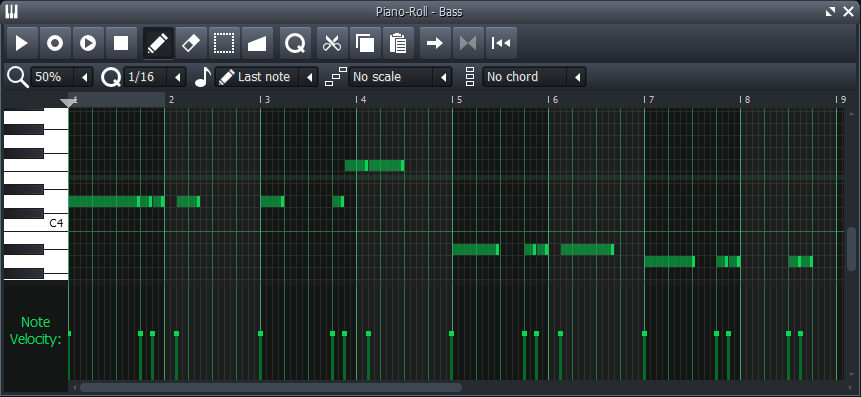Click velocity bar of the bar 7 note
The height and width of the screenshot is (397, 861).
(x=644, y=356)
